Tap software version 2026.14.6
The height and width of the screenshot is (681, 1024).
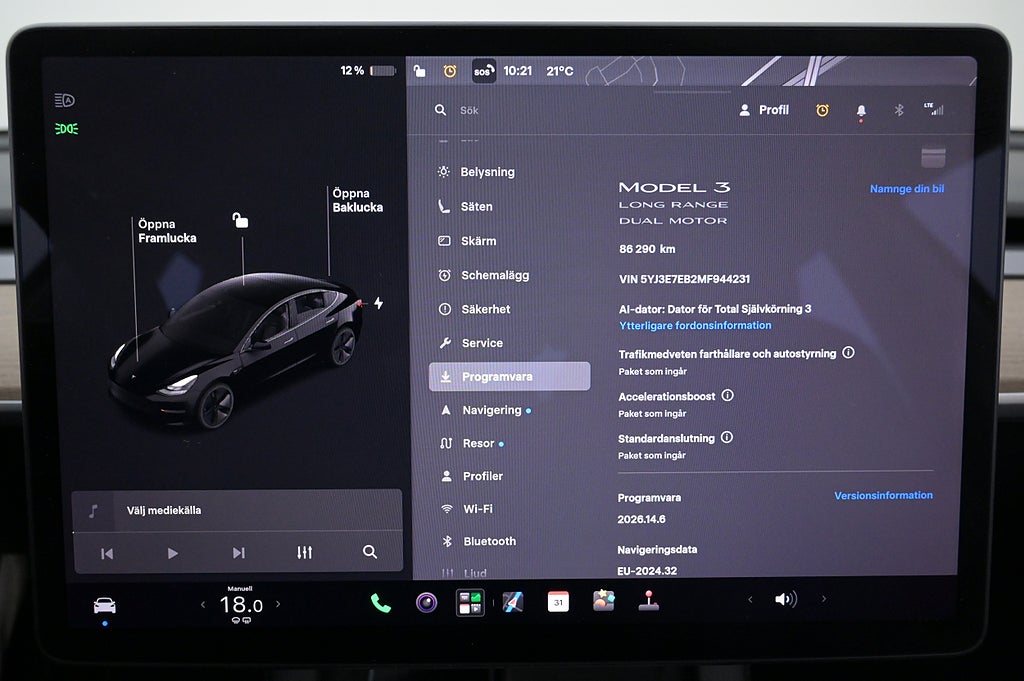pos(641,519)
